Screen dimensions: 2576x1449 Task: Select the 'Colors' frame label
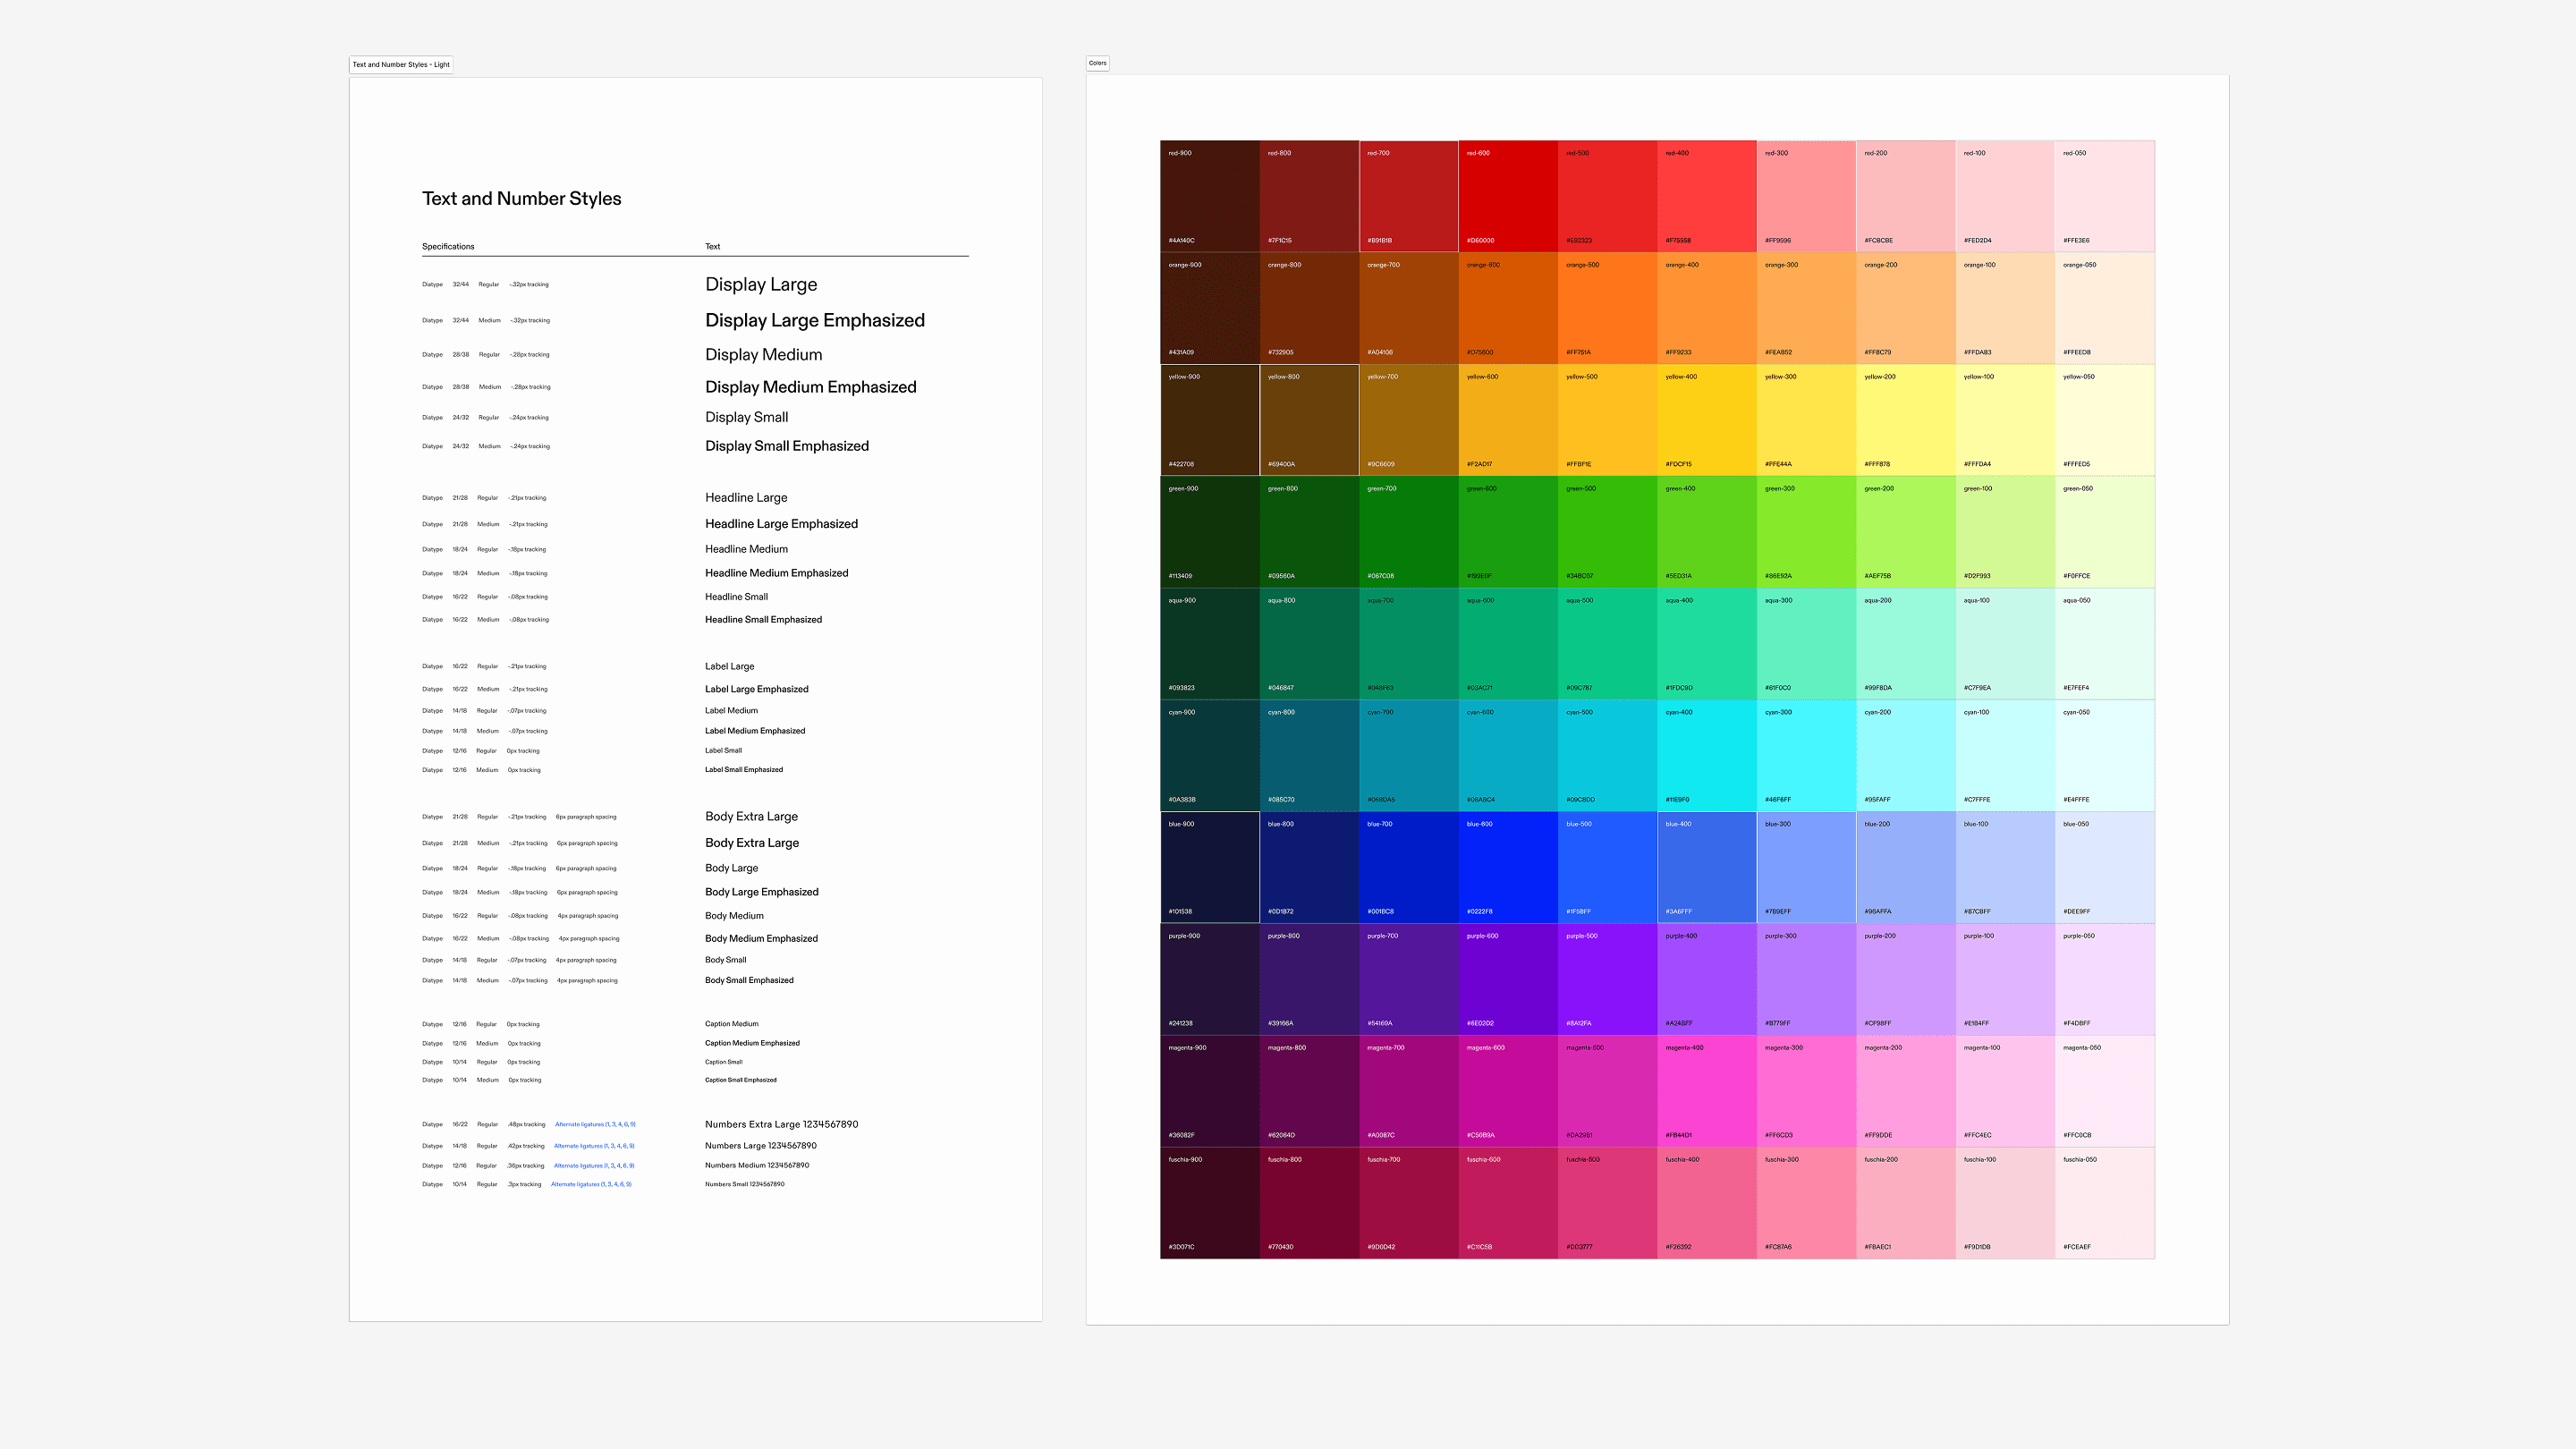coord(1097,63)
